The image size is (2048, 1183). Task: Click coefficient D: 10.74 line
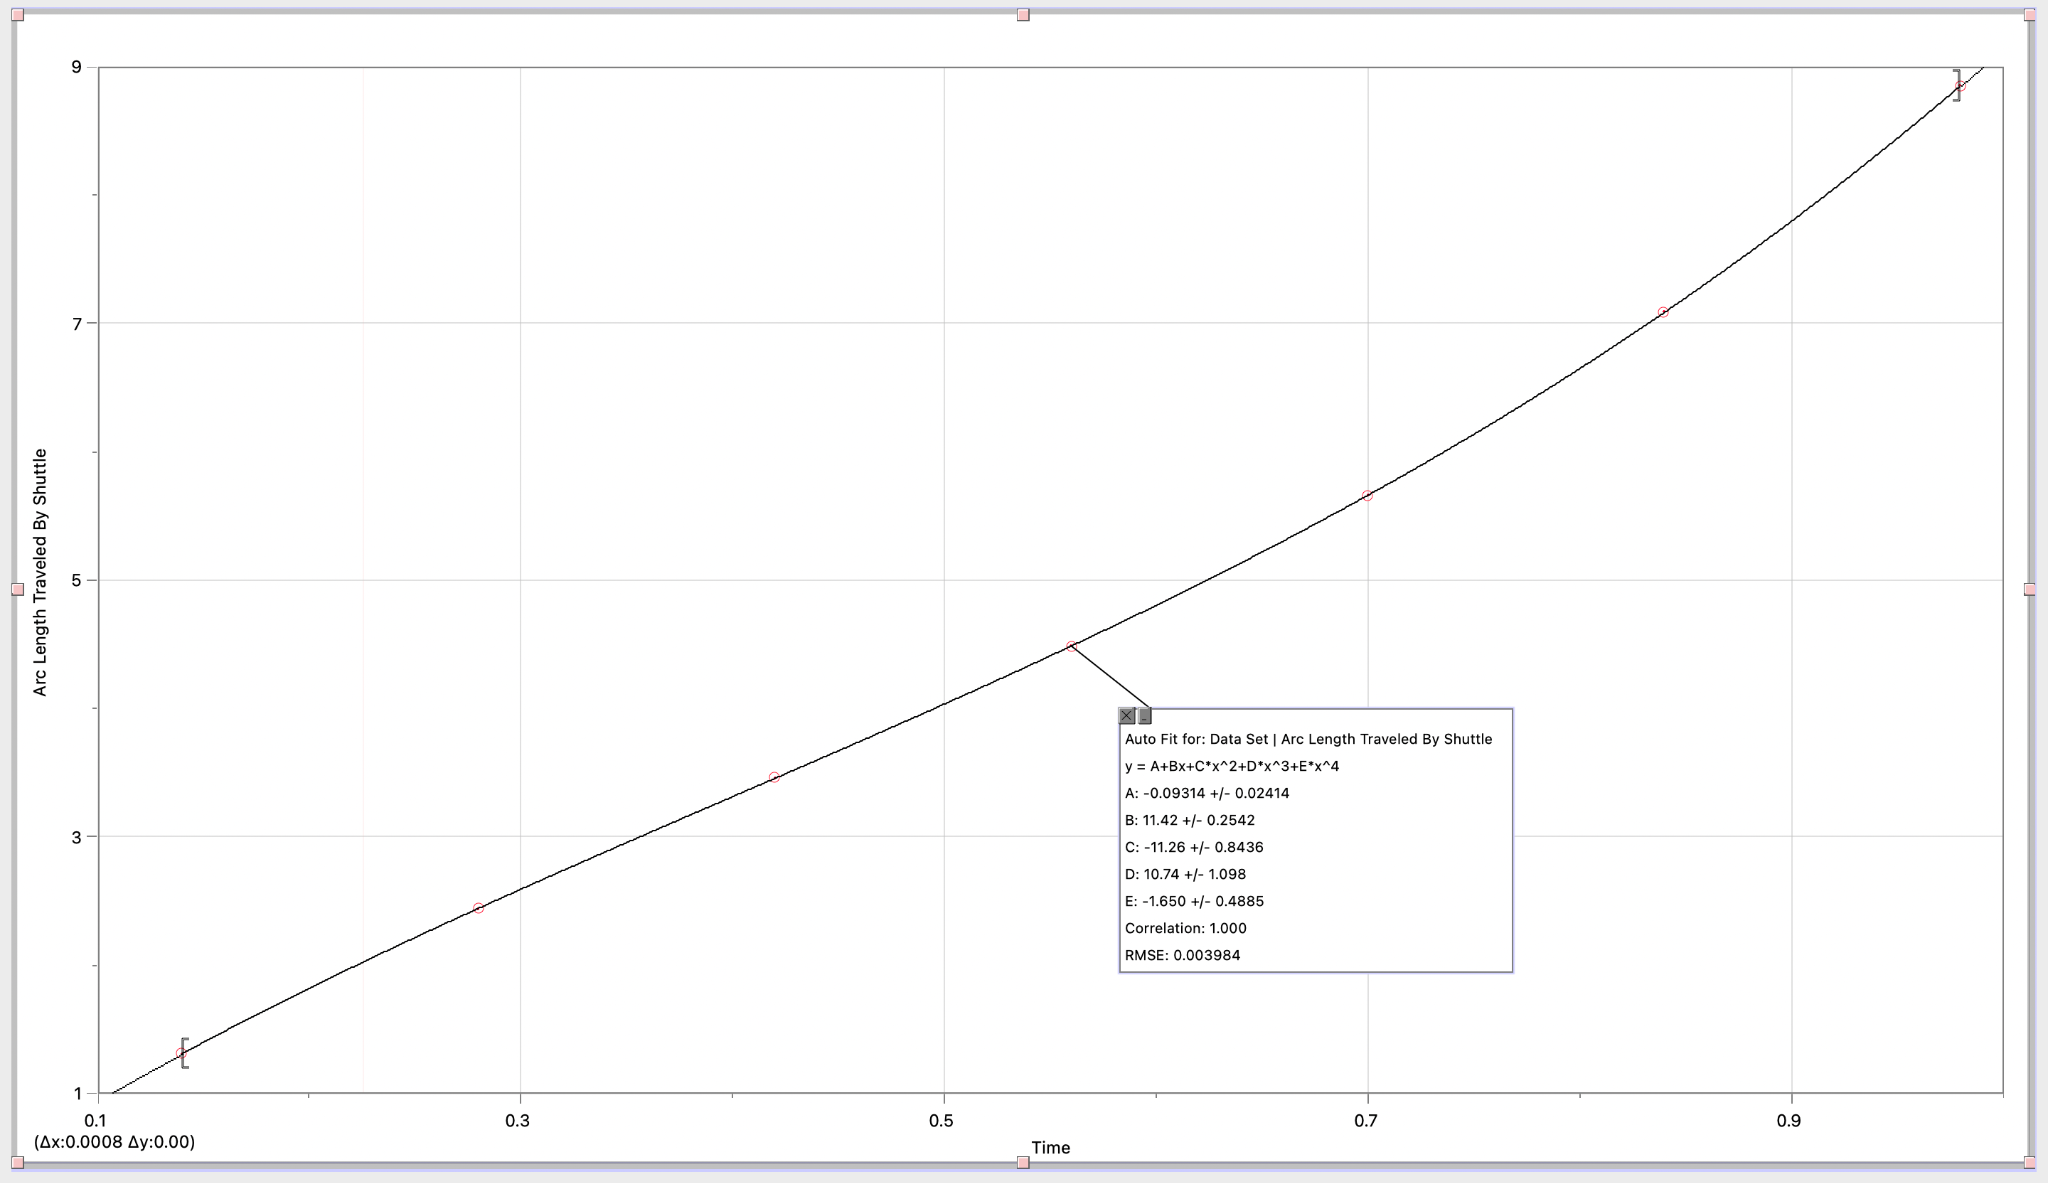tap(1185, 874)
